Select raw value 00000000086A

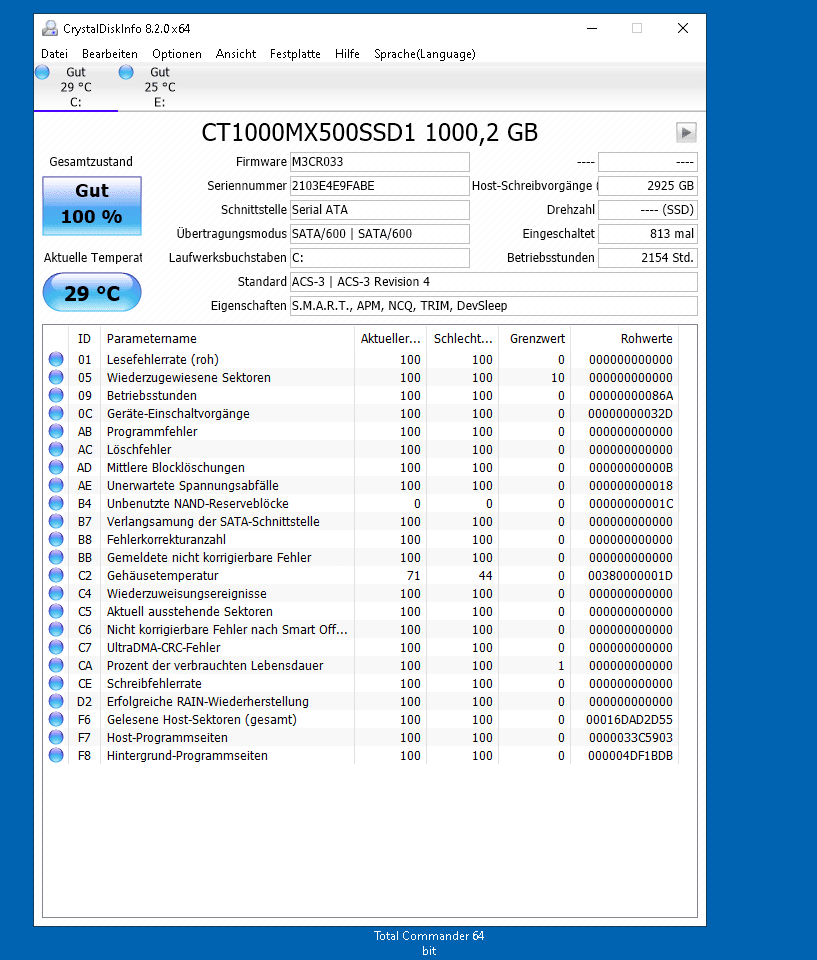click(630, 396)
